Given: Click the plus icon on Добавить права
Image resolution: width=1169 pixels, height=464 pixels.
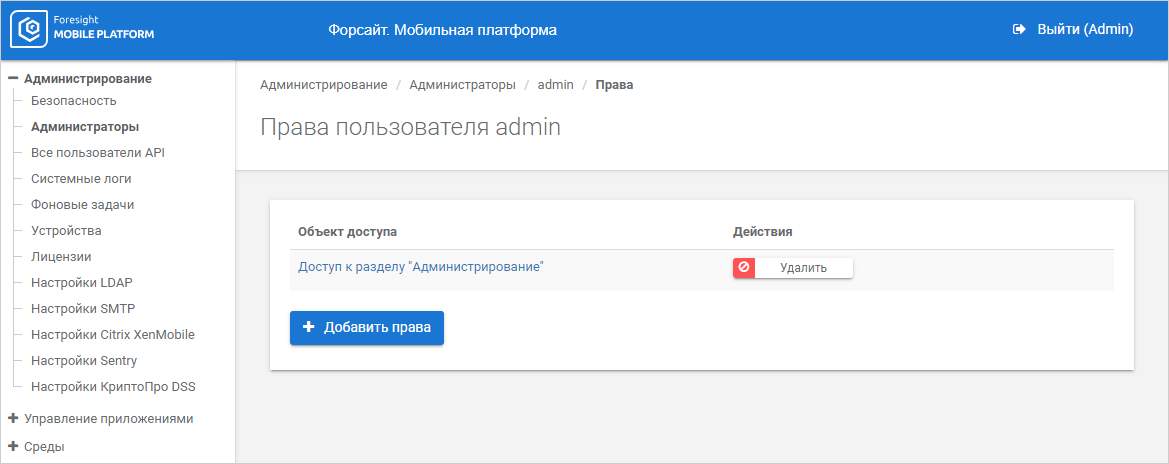Looking at the screenshot, I should (x=309, y=328).
